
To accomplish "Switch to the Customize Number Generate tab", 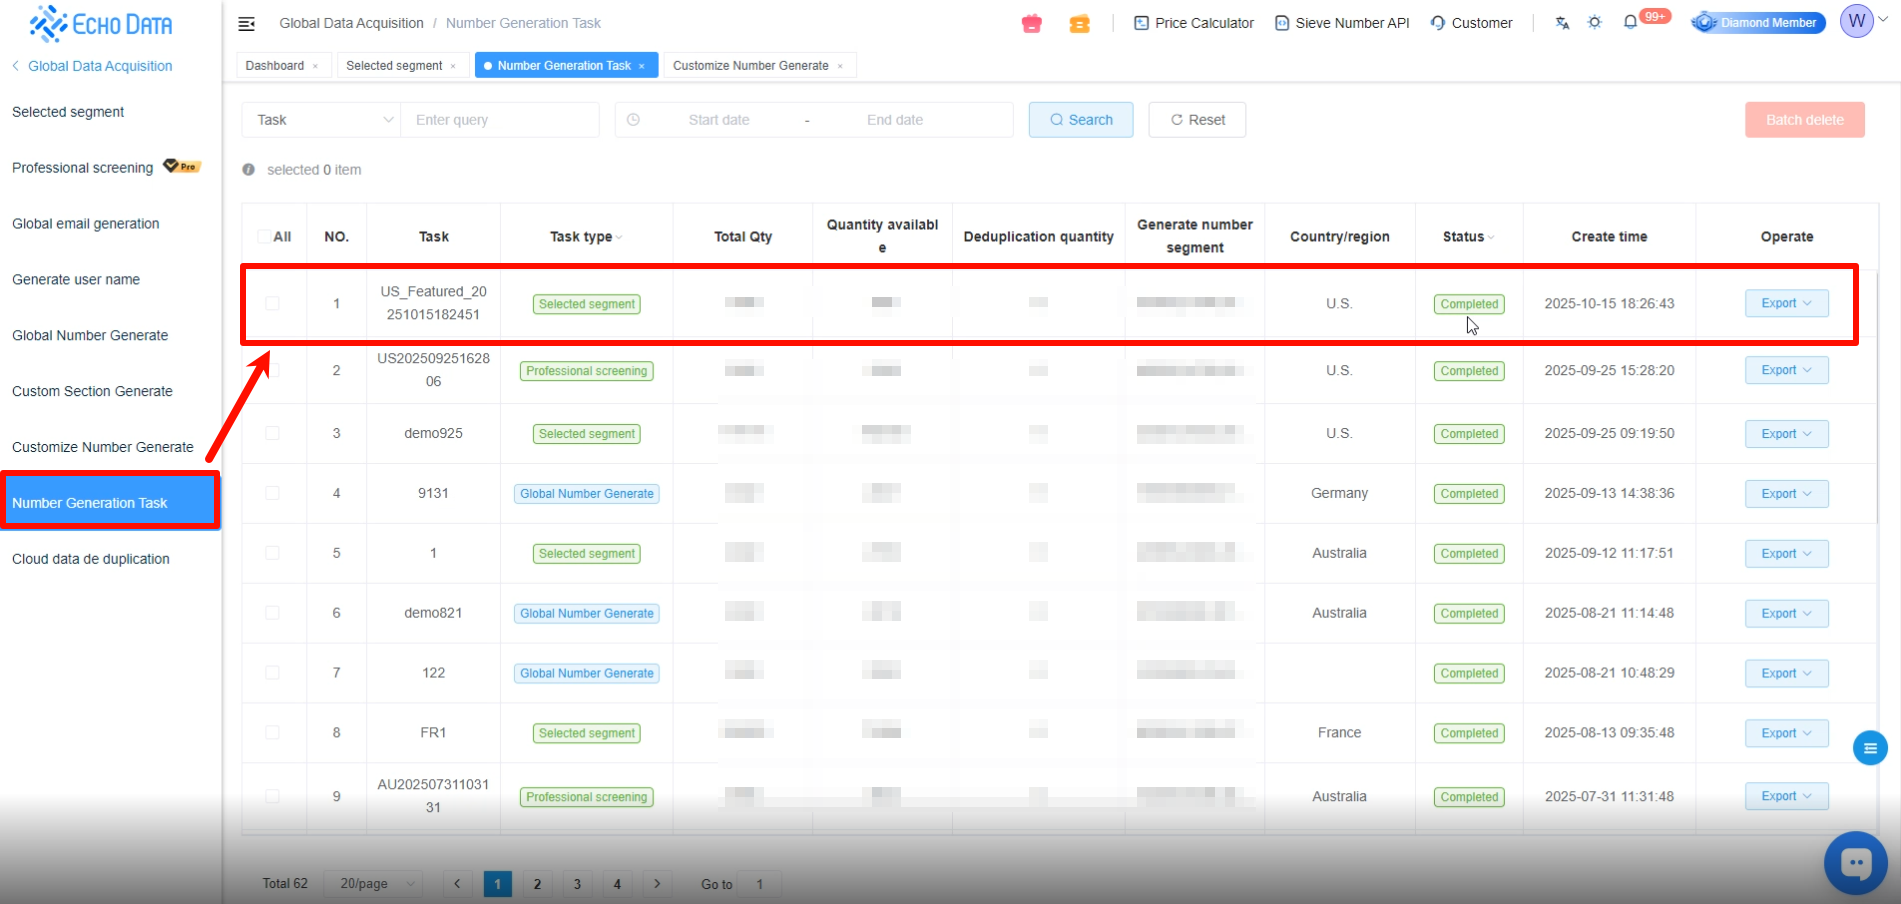I will tap(751, 66).
